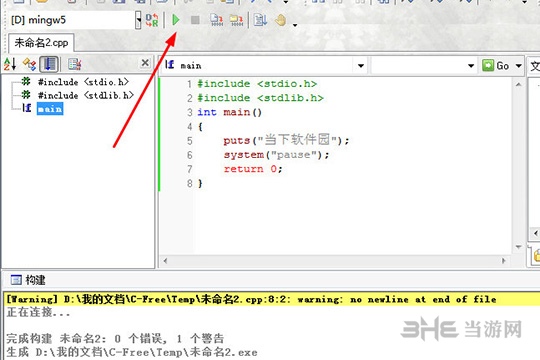The image size is (540, 360).
Task: Click the 生成 未命名2.exe output line
Action: 132,352
